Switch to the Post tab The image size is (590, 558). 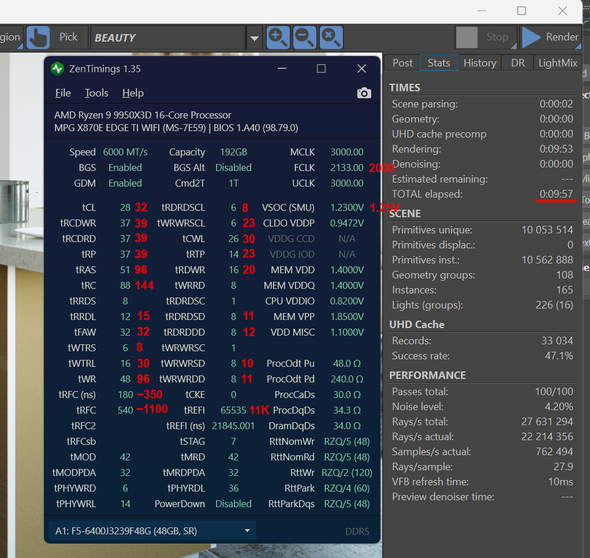pyautogui.click(x=402, y=63)
